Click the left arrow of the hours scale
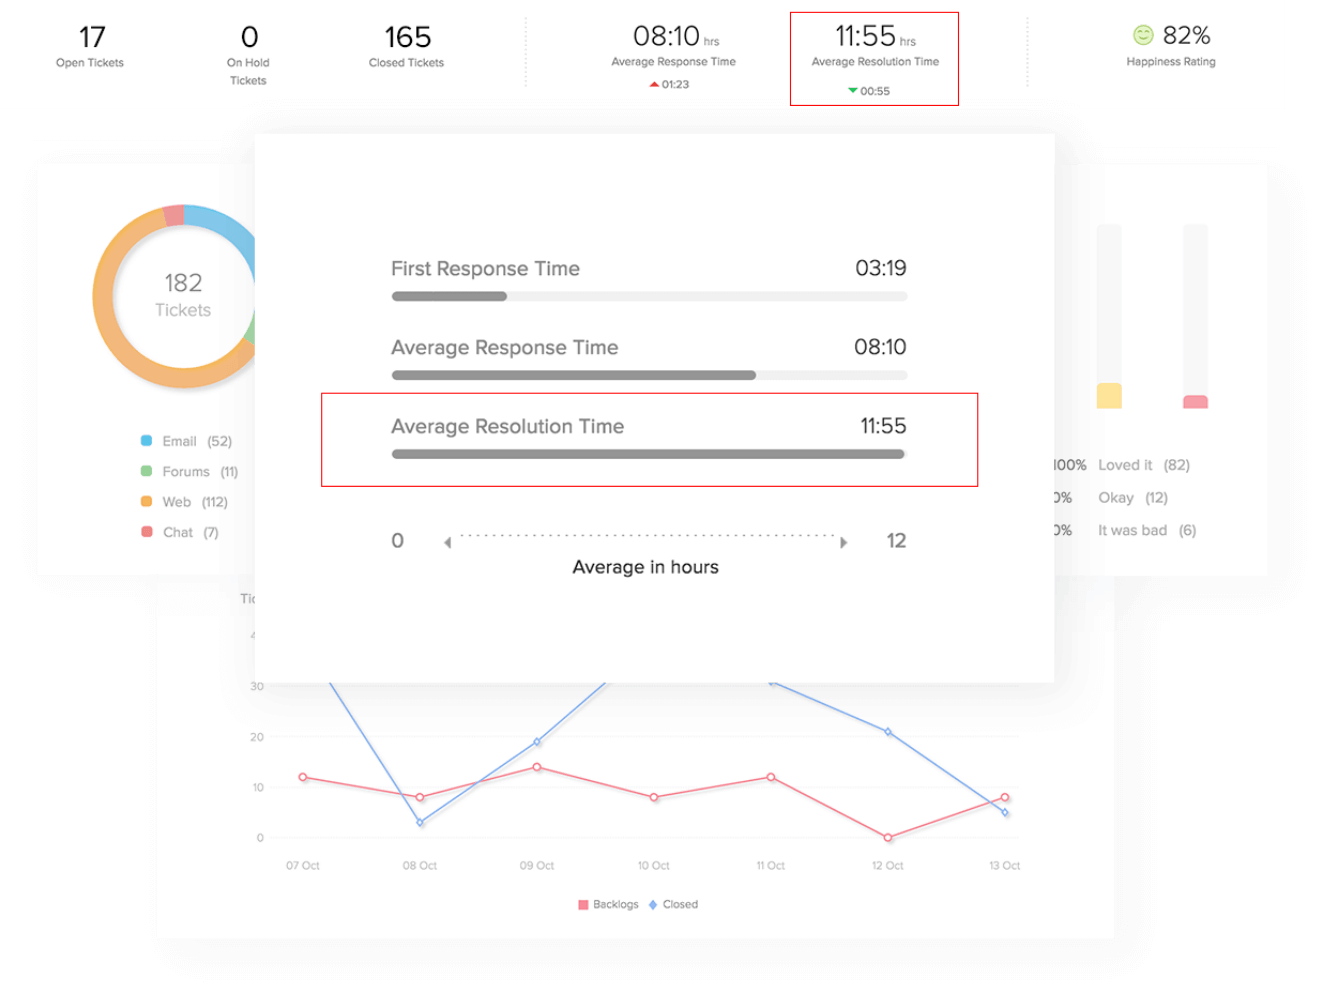1324x994 pixels. [448, 543]
